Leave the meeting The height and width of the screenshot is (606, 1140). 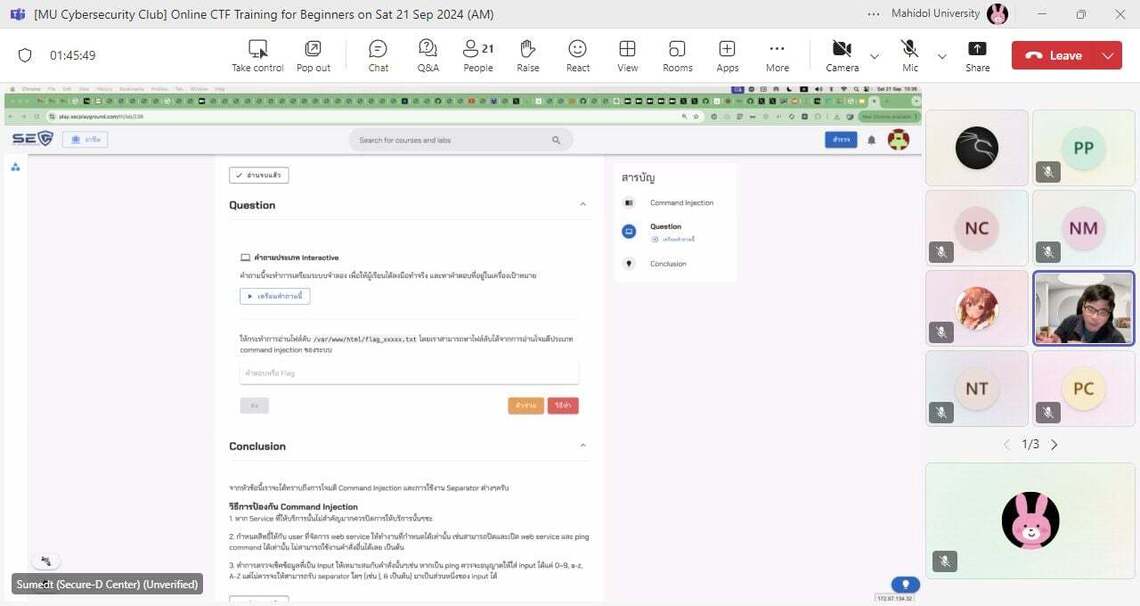(1054, 56)
